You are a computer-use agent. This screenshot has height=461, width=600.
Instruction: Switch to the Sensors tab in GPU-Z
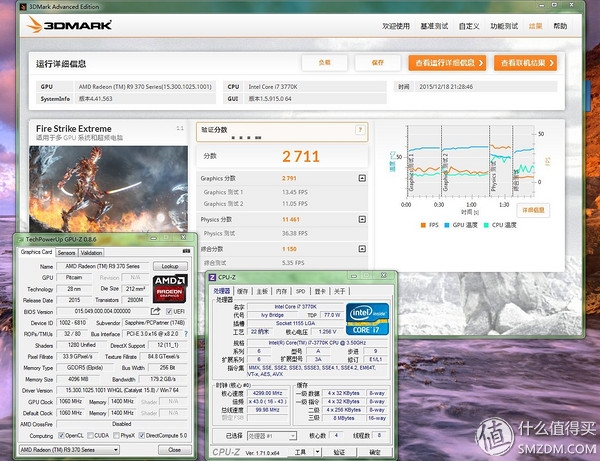[x=66, y=252]
